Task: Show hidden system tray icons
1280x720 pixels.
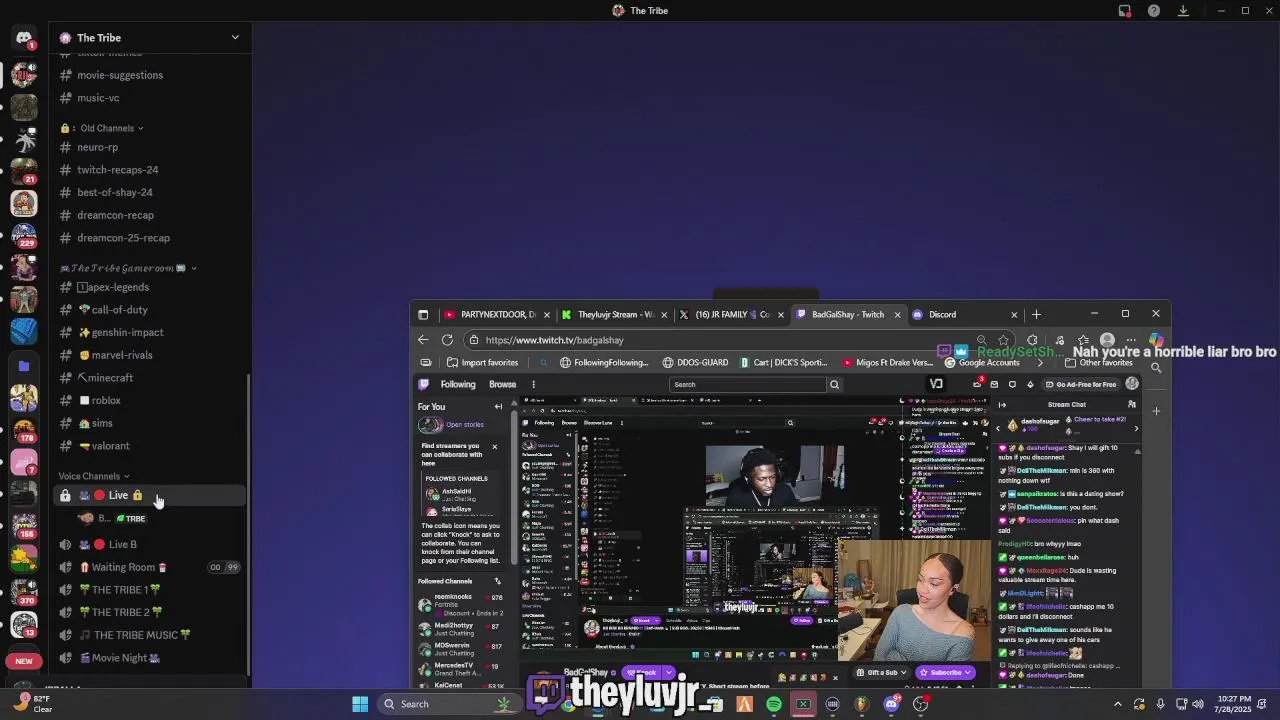Action: pyautogui.click(x=1118, y=704)
